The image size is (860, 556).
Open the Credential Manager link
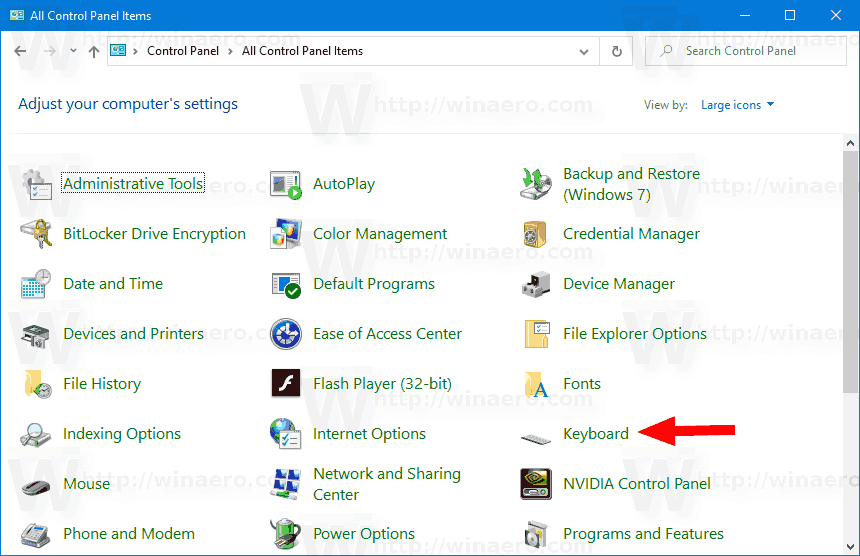point(631,234)
